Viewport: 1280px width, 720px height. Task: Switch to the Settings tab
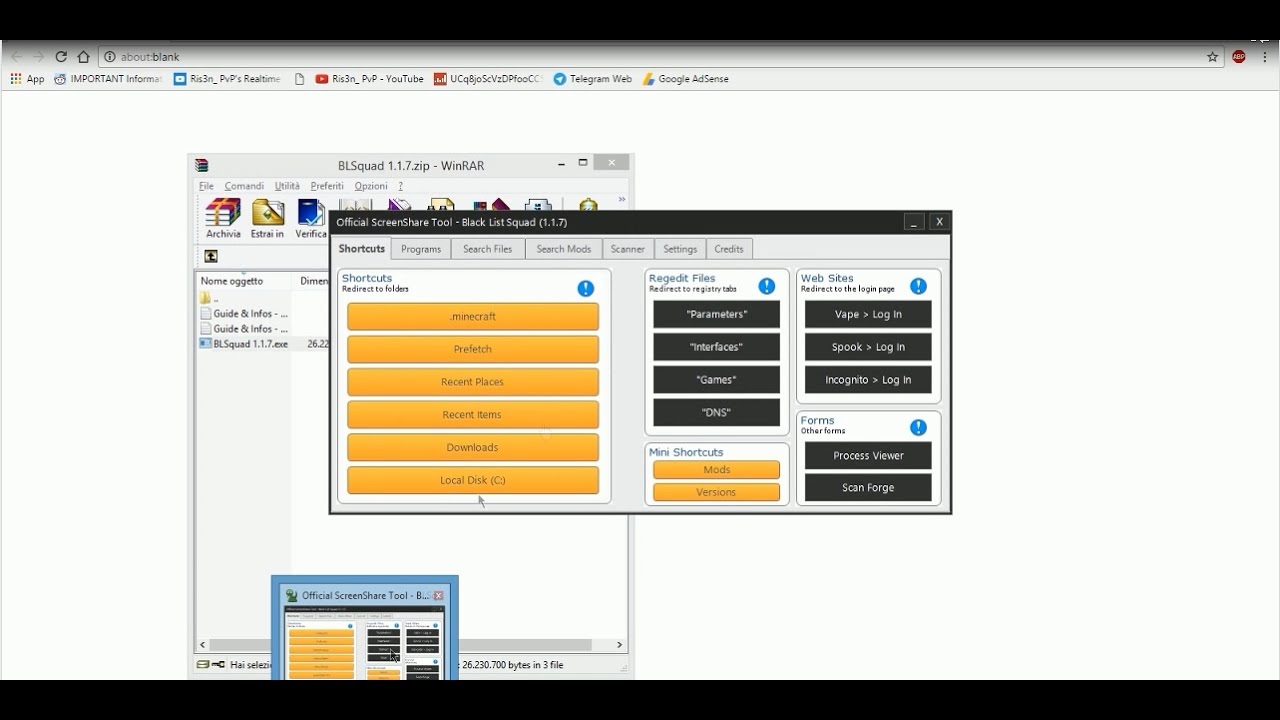[680, 249]
